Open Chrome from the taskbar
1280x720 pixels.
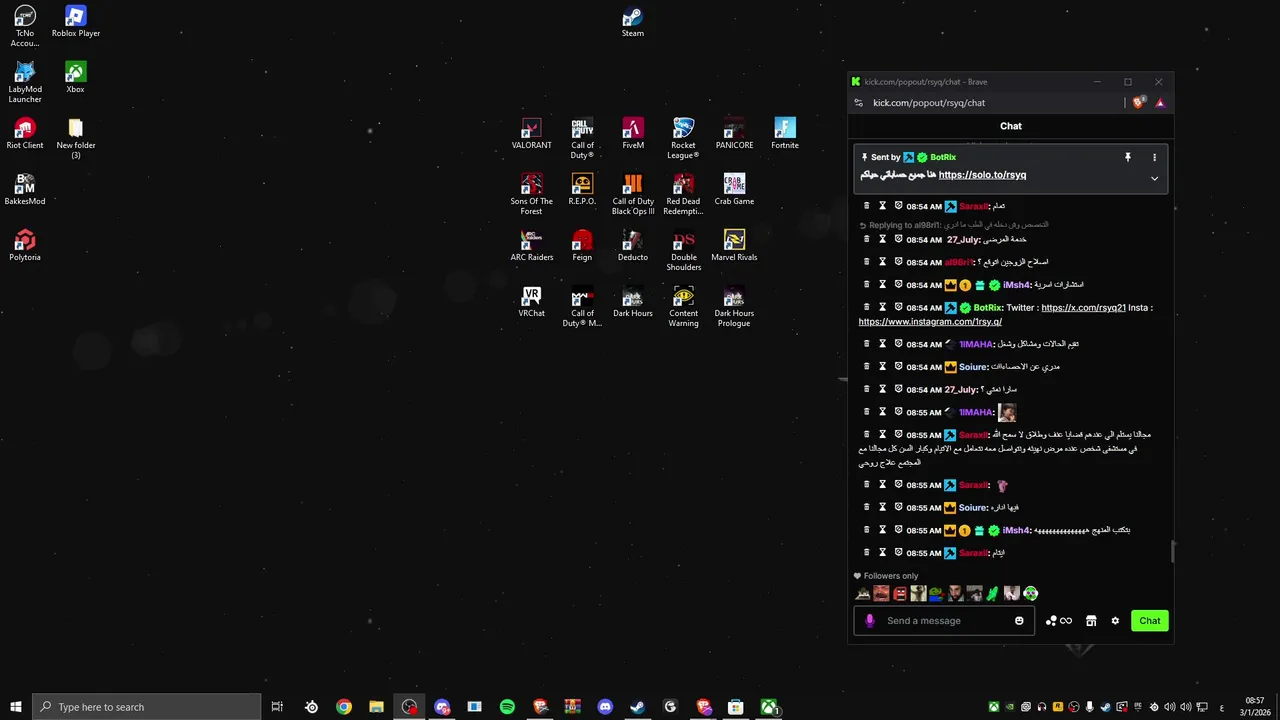coord(344,707)
